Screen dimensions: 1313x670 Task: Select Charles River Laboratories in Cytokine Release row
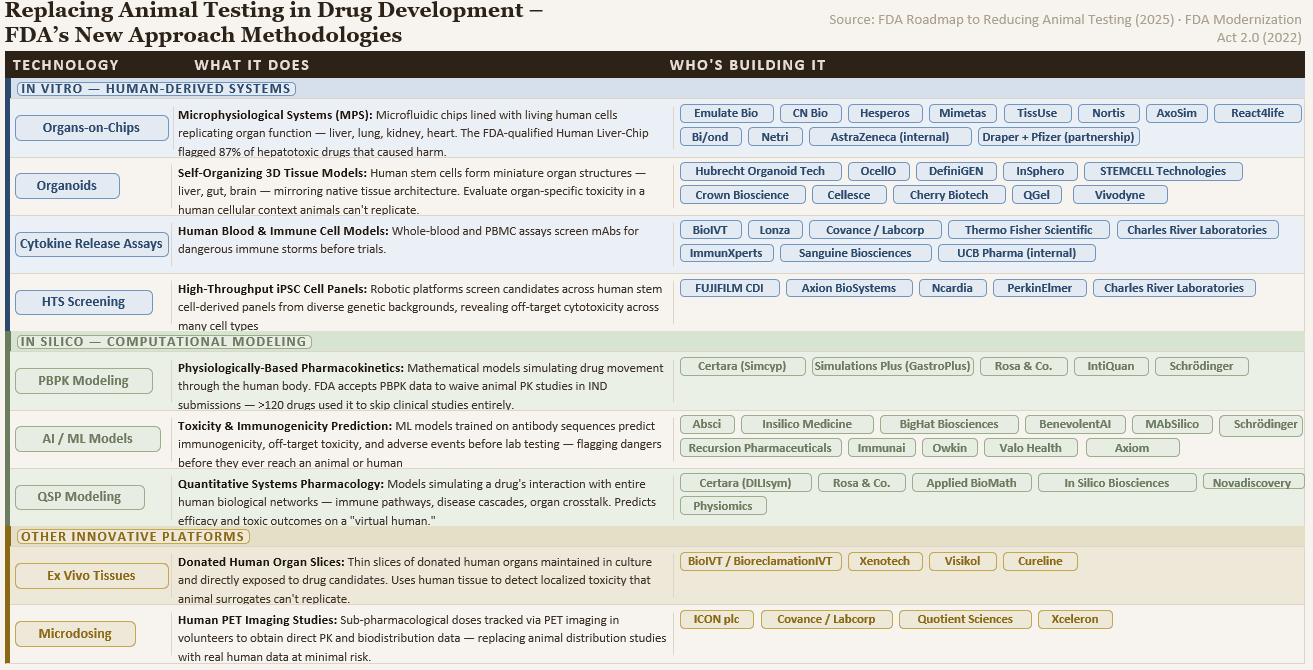(x=1196, y=230)
